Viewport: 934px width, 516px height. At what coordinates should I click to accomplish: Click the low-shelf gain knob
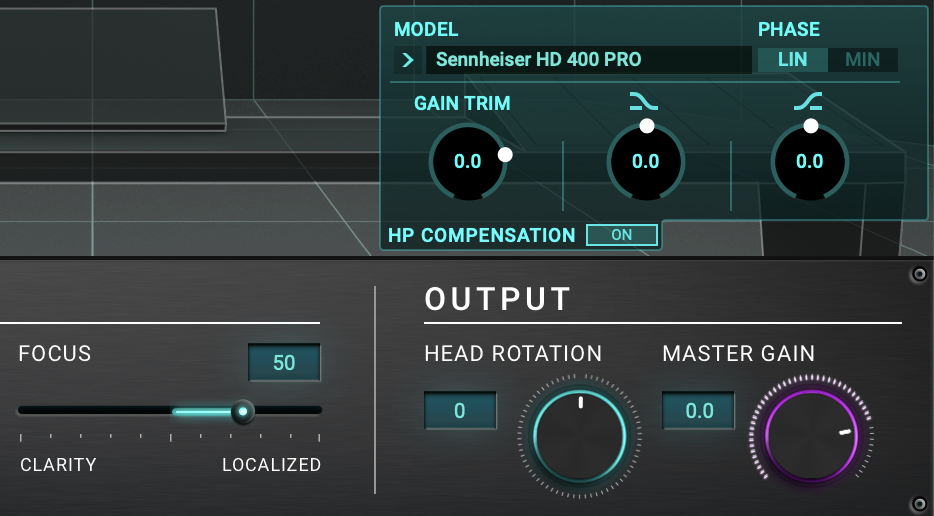pyautogui.click(x=645, y=161)
